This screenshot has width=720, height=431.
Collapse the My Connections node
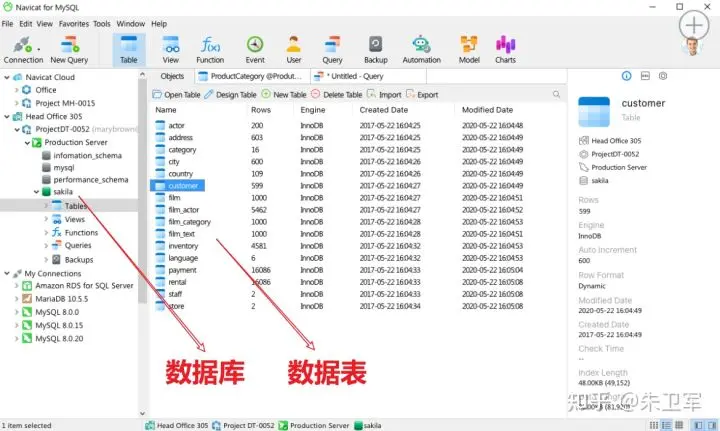pyautogui.click(x=7, y=274)
